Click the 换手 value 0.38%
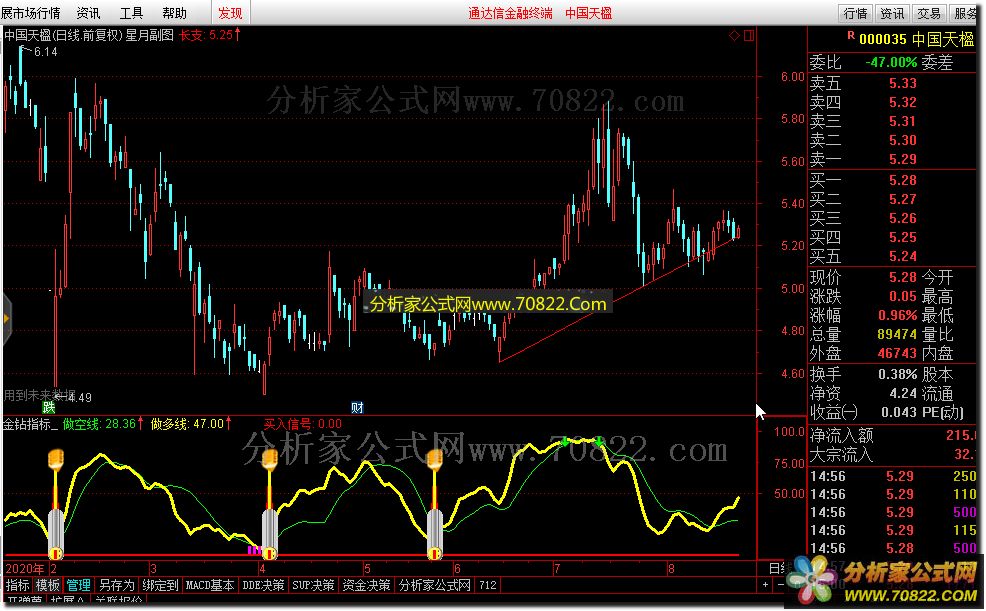This screenshot has width=986, height=611. pos(897,374)
